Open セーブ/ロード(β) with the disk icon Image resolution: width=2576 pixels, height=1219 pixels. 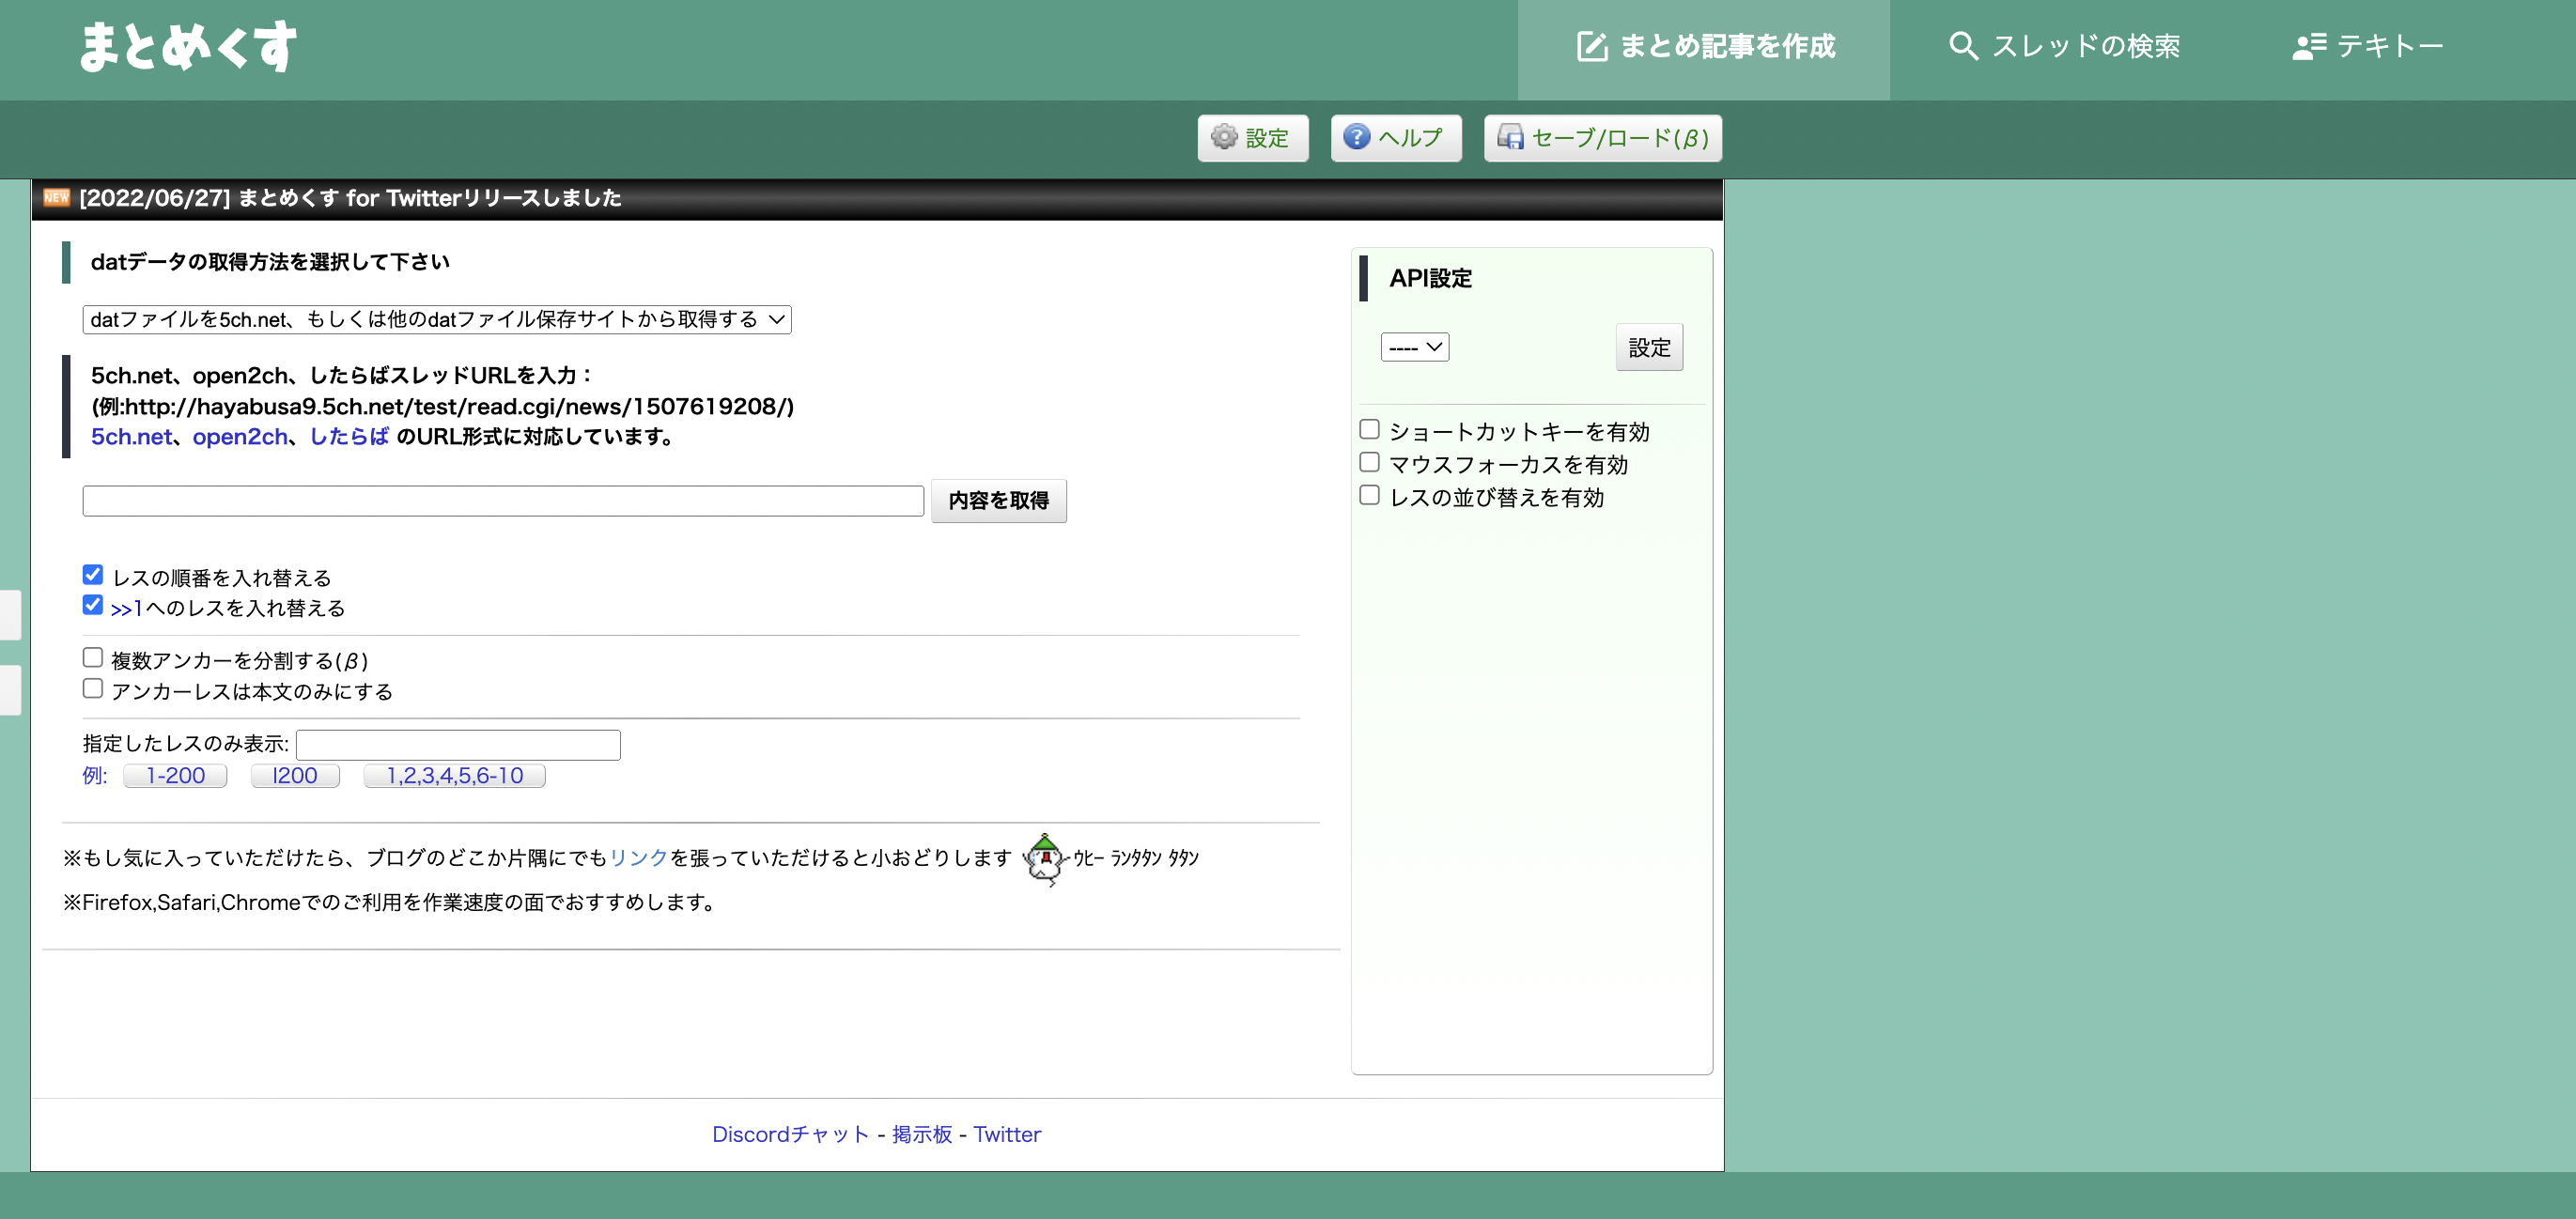pyautogui.click(x=1512, y=139)
